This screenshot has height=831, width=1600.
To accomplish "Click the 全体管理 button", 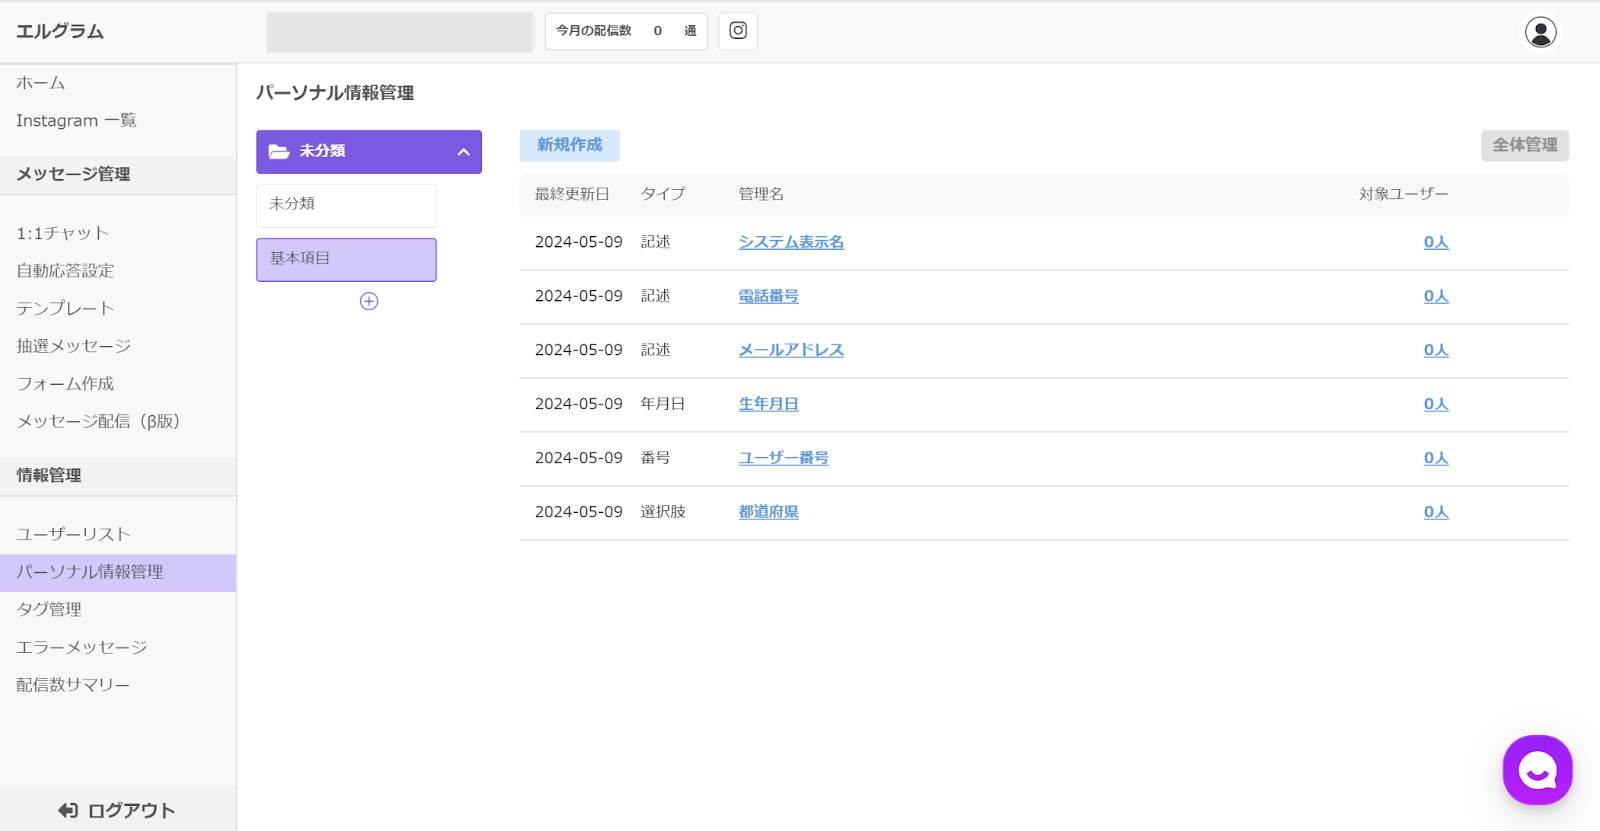I will click(1524, 146).
